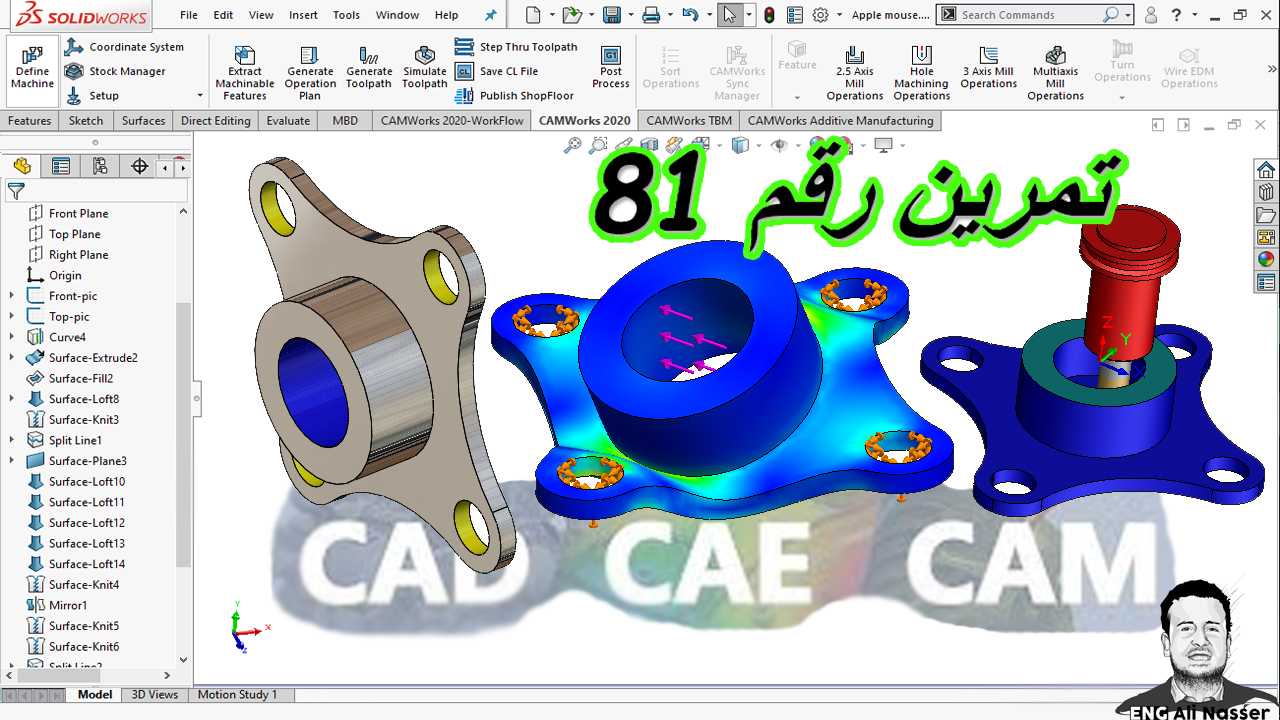This screenshot has height=720, width=1280.
Task: Open the ConfigurationManager tab icon
Action: coord(100,167)
